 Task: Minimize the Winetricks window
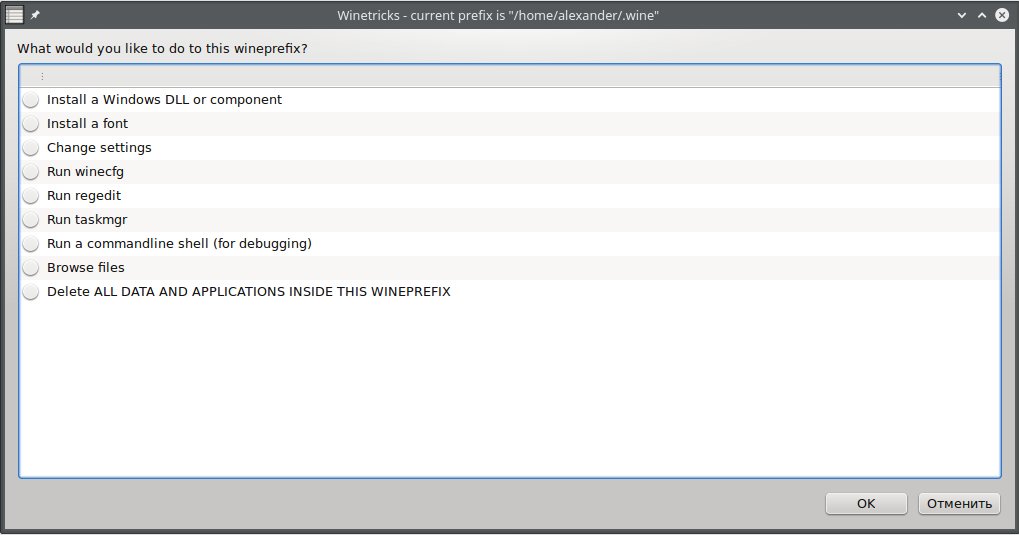(962, 15)
